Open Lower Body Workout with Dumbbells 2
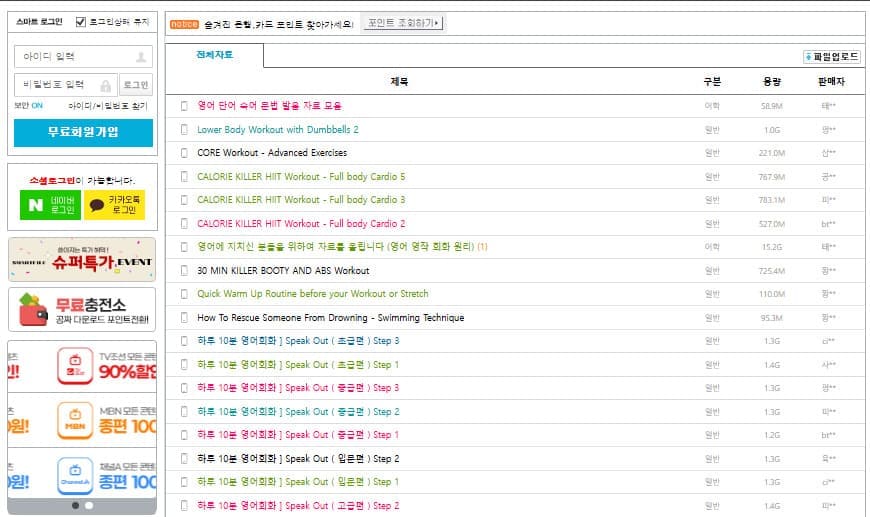The image size is (870, 517). (277, 130)
